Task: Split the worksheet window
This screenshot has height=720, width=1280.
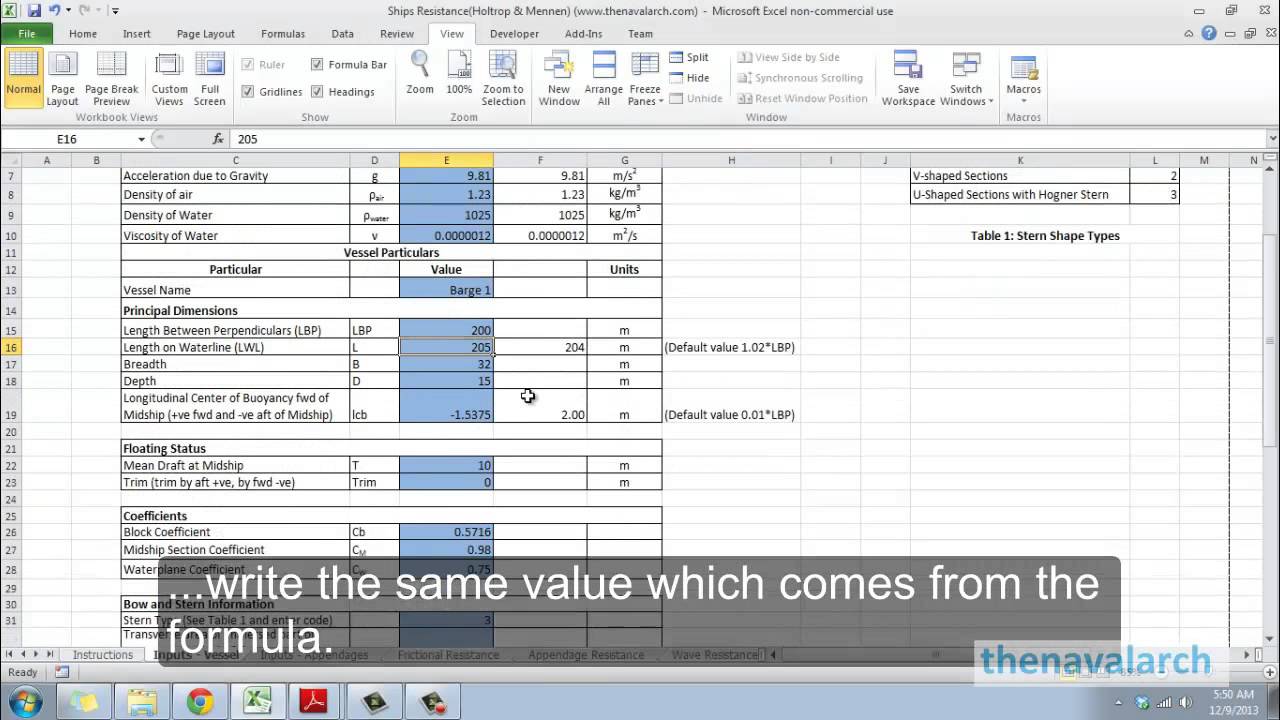Action: pos(689,57)
